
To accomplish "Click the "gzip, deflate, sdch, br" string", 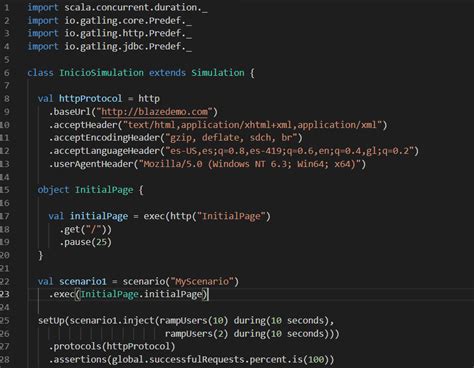I will (231, 138).
